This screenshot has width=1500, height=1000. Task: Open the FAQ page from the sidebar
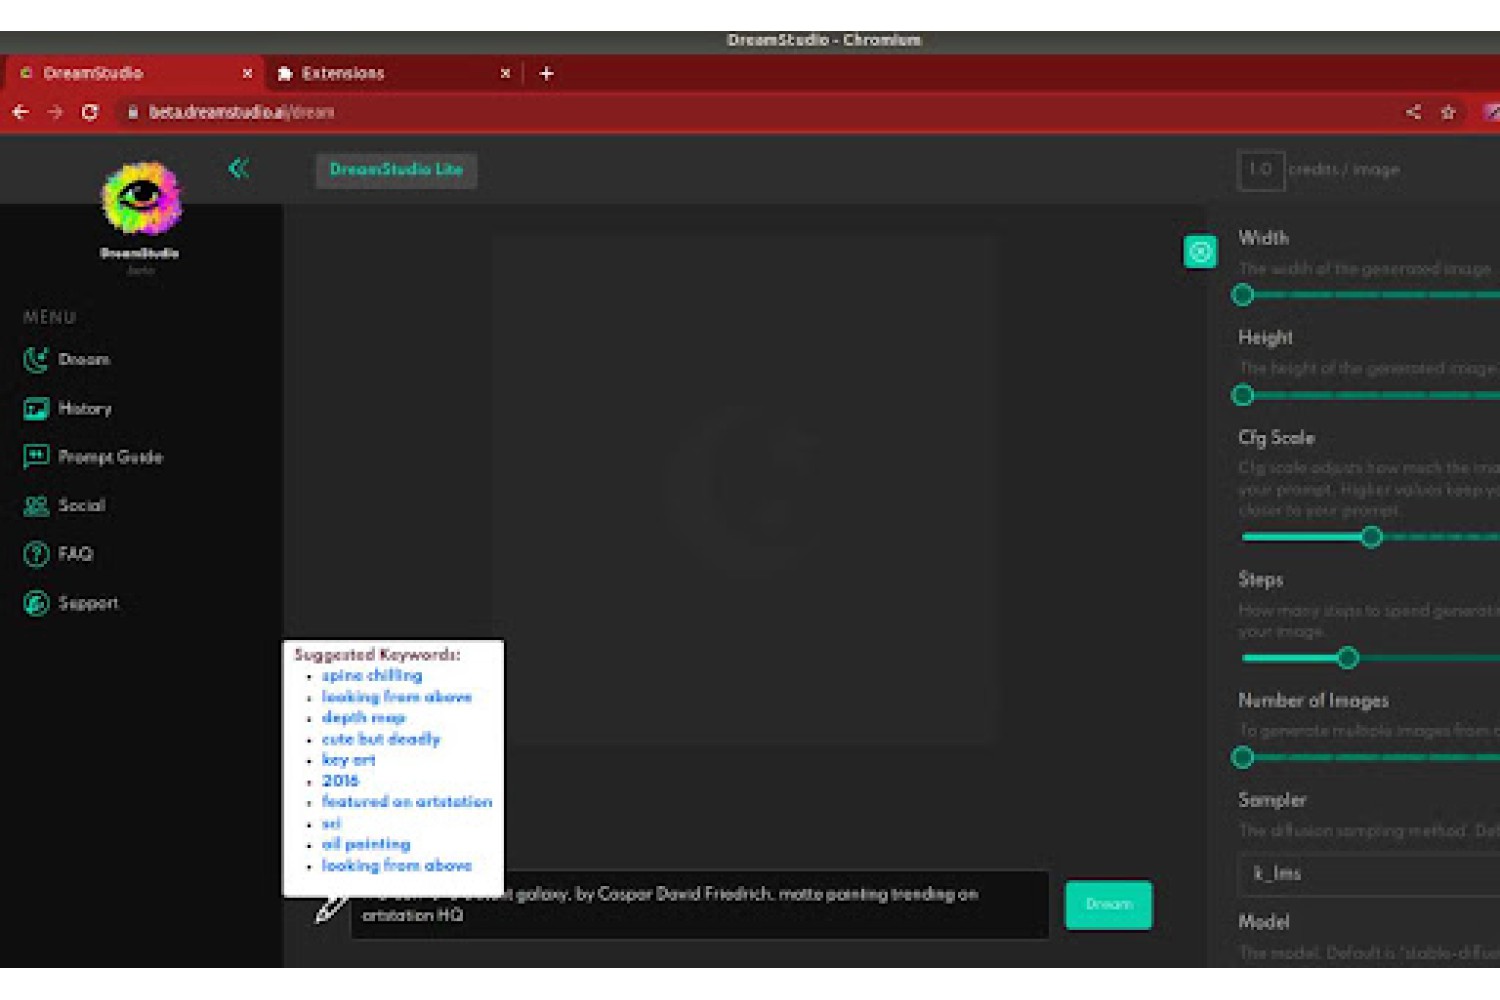(x=58, y=554)
